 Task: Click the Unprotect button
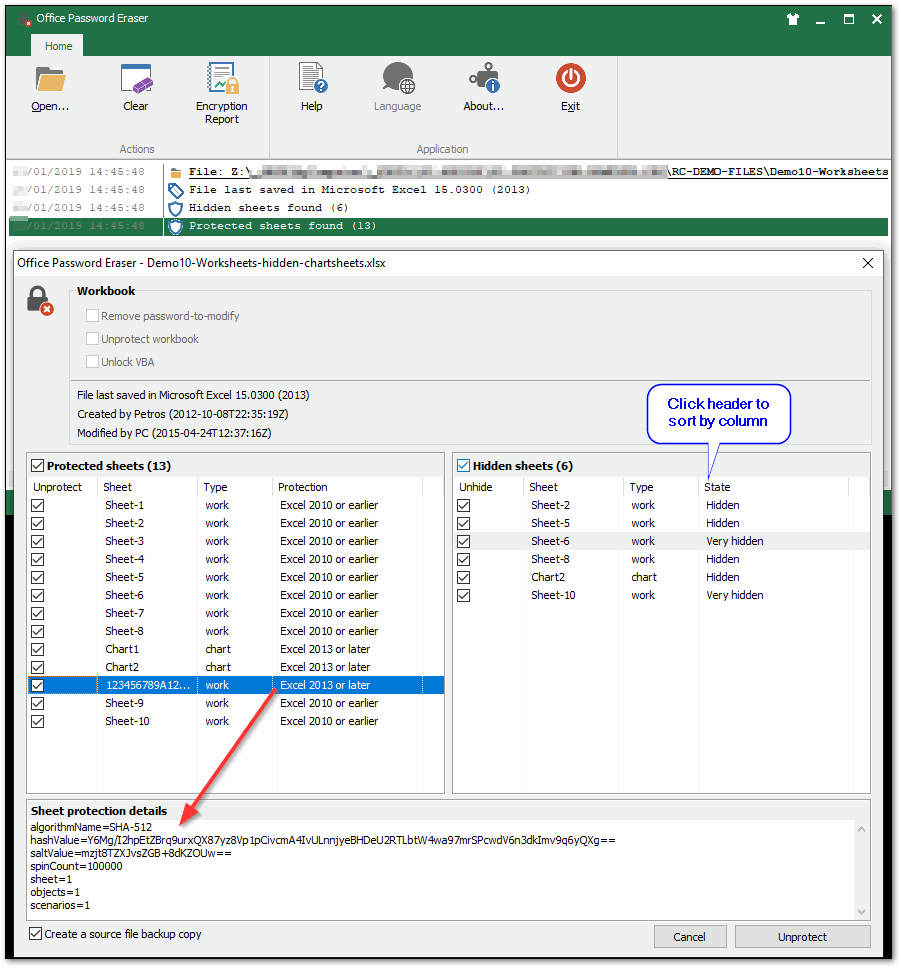coord(802,937)
